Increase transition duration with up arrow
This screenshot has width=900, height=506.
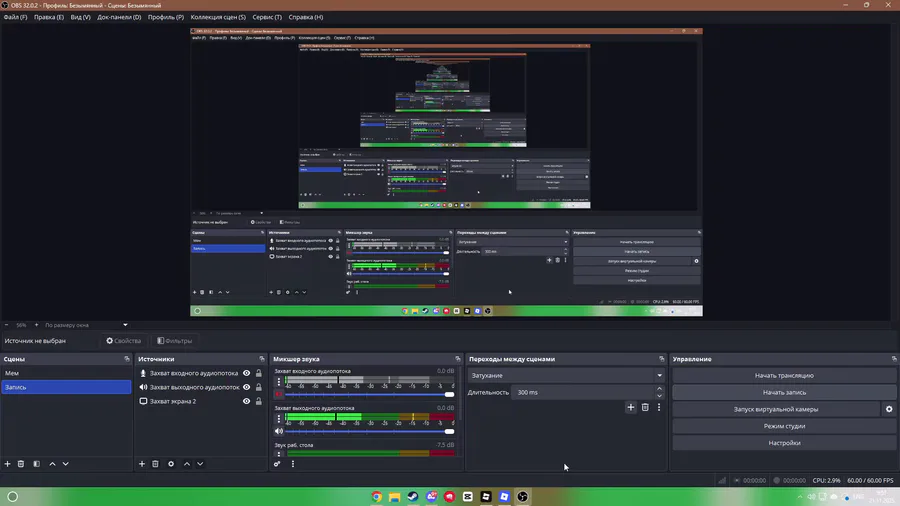click(660, 389)
